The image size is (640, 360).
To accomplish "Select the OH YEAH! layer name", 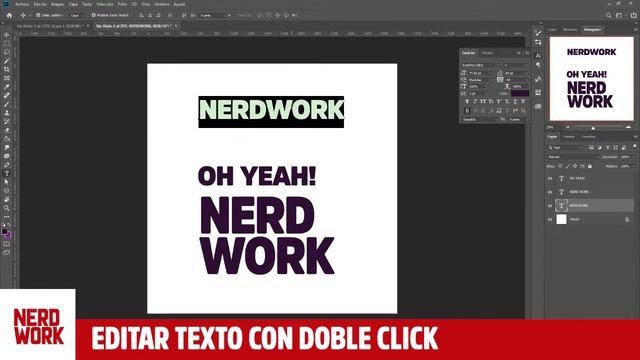I will [x=577, y=178].
